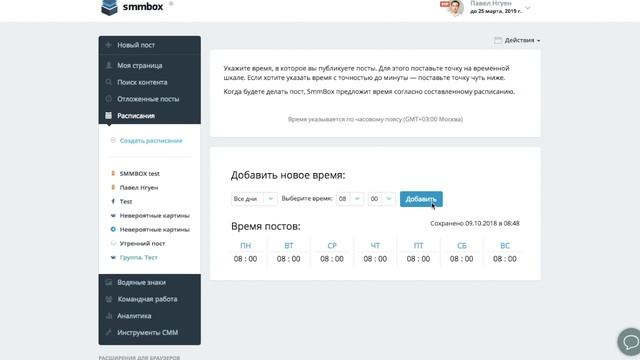Image resolution: width=640 pixels, height=360 pixels.
Task: Click the Создать расписание link
Action: click(x=151, y=140)
